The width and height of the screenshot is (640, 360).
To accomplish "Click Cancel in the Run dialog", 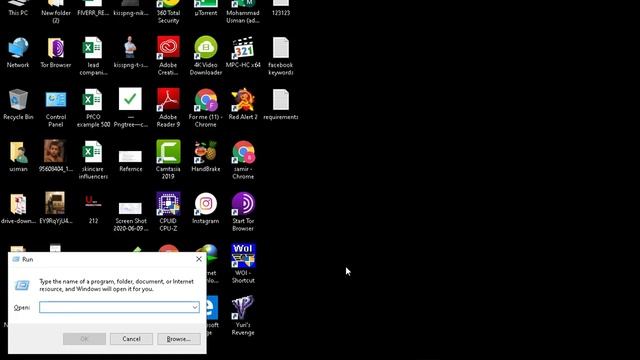I will [x=131, y=339].
